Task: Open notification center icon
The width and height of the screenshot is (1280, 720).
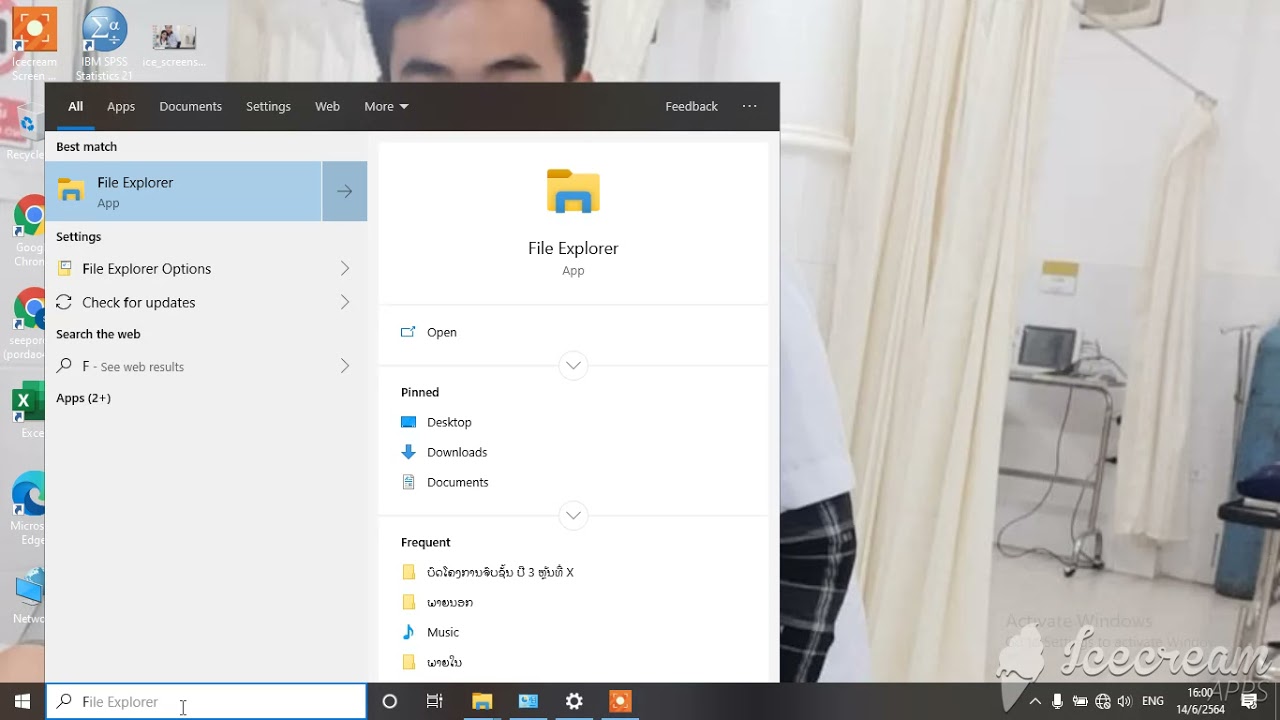Action: [1249, 701]
